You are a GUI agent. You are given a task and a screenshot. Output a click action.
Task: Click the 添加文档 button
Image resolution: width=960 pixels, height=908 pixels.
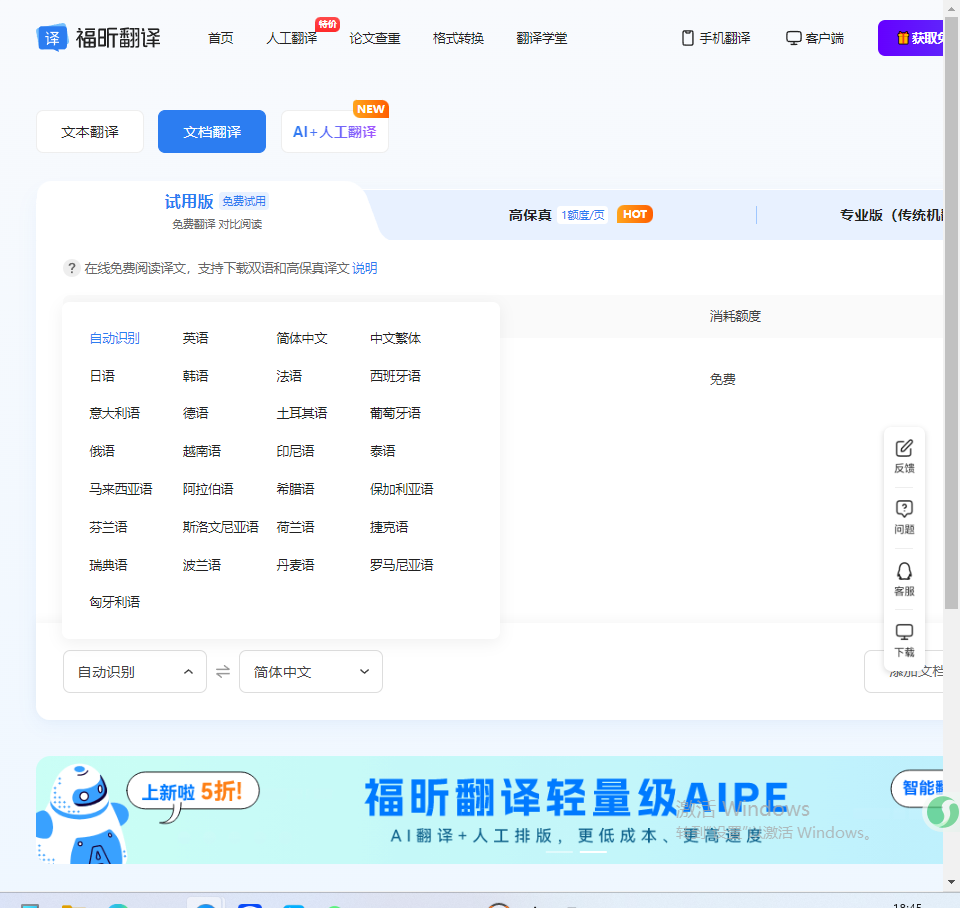pyautogui.click(x=904, y=672)
